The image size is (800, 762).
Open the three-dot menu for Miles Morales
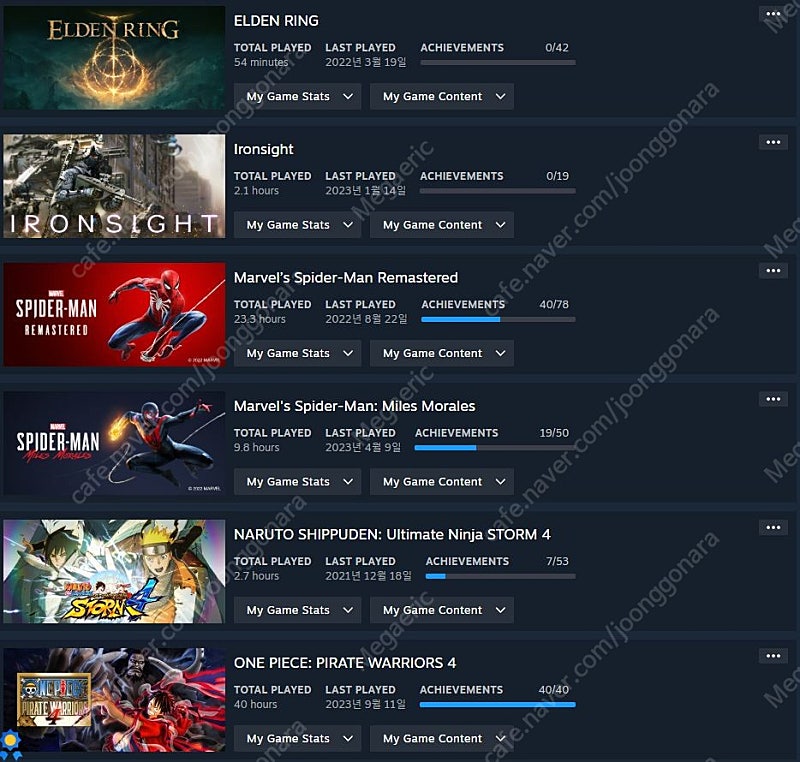click(773, 399)
